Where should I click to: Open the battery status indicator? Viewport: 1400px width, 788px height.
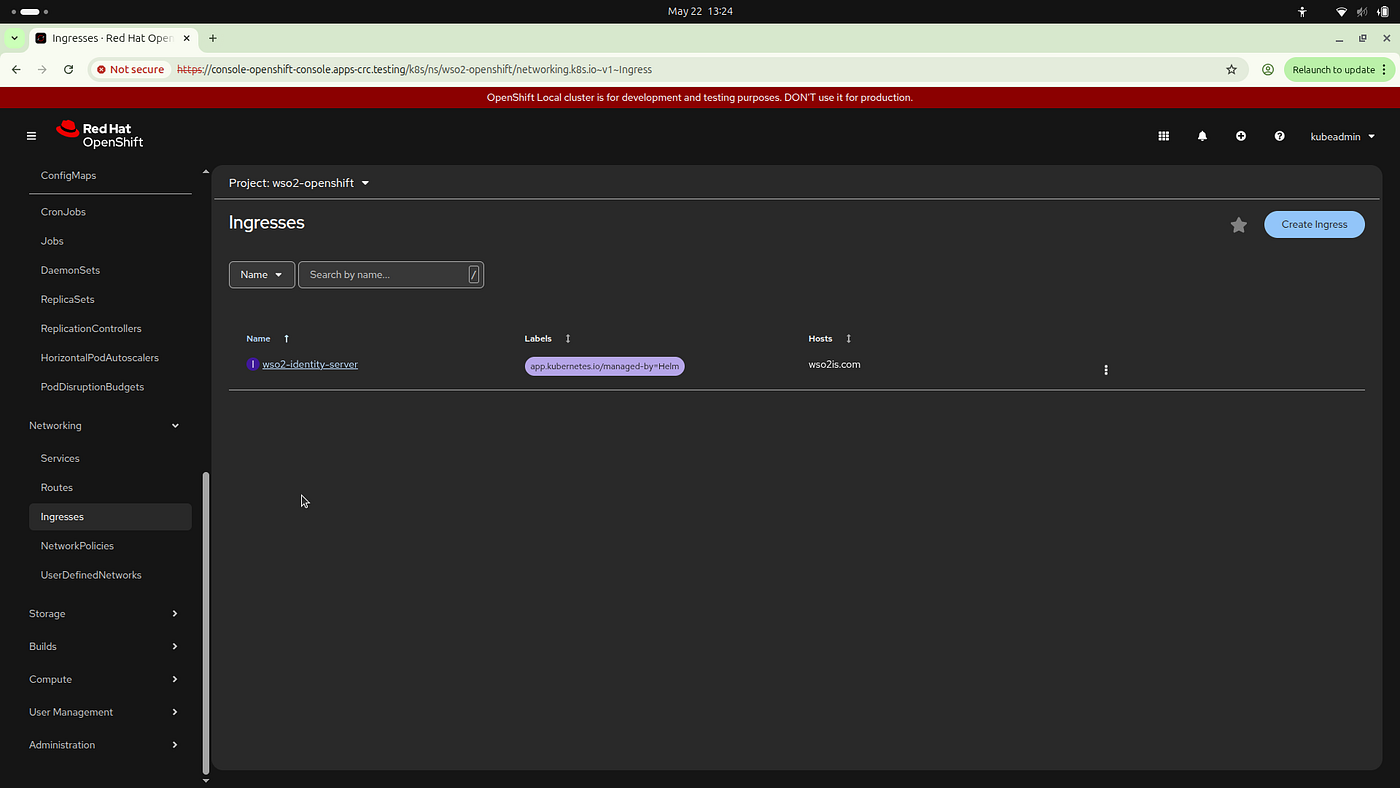(x=1384, y=12)
